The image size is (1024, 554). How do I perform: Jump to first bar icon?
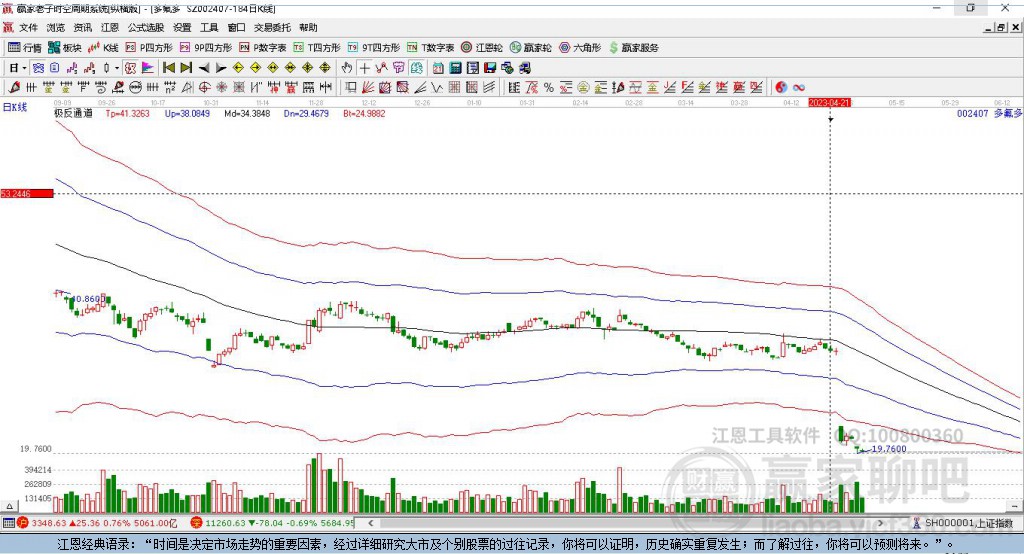coord(168,68)
